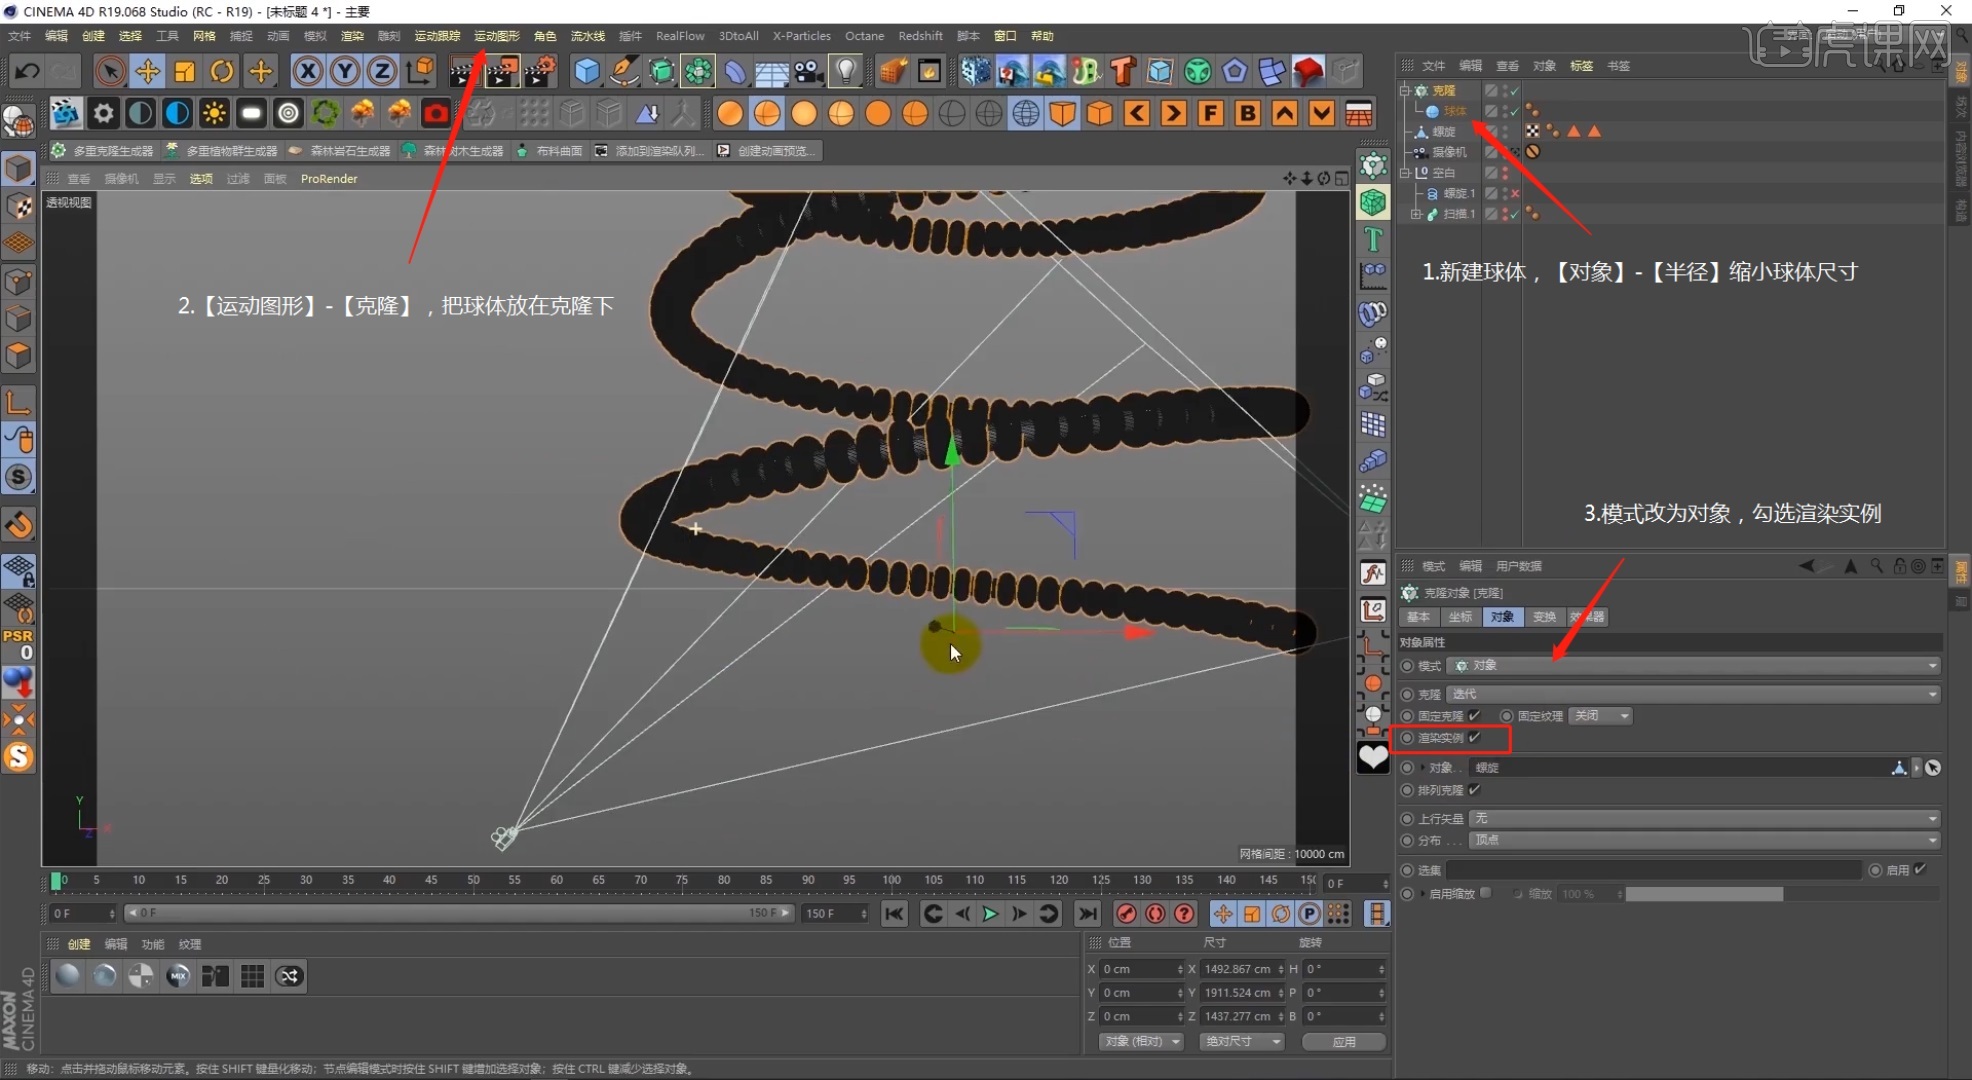The height and width of the screenshot is (1080, 1972).
Task: Add a Floor environment object
Action: click(x=772, y=71)
